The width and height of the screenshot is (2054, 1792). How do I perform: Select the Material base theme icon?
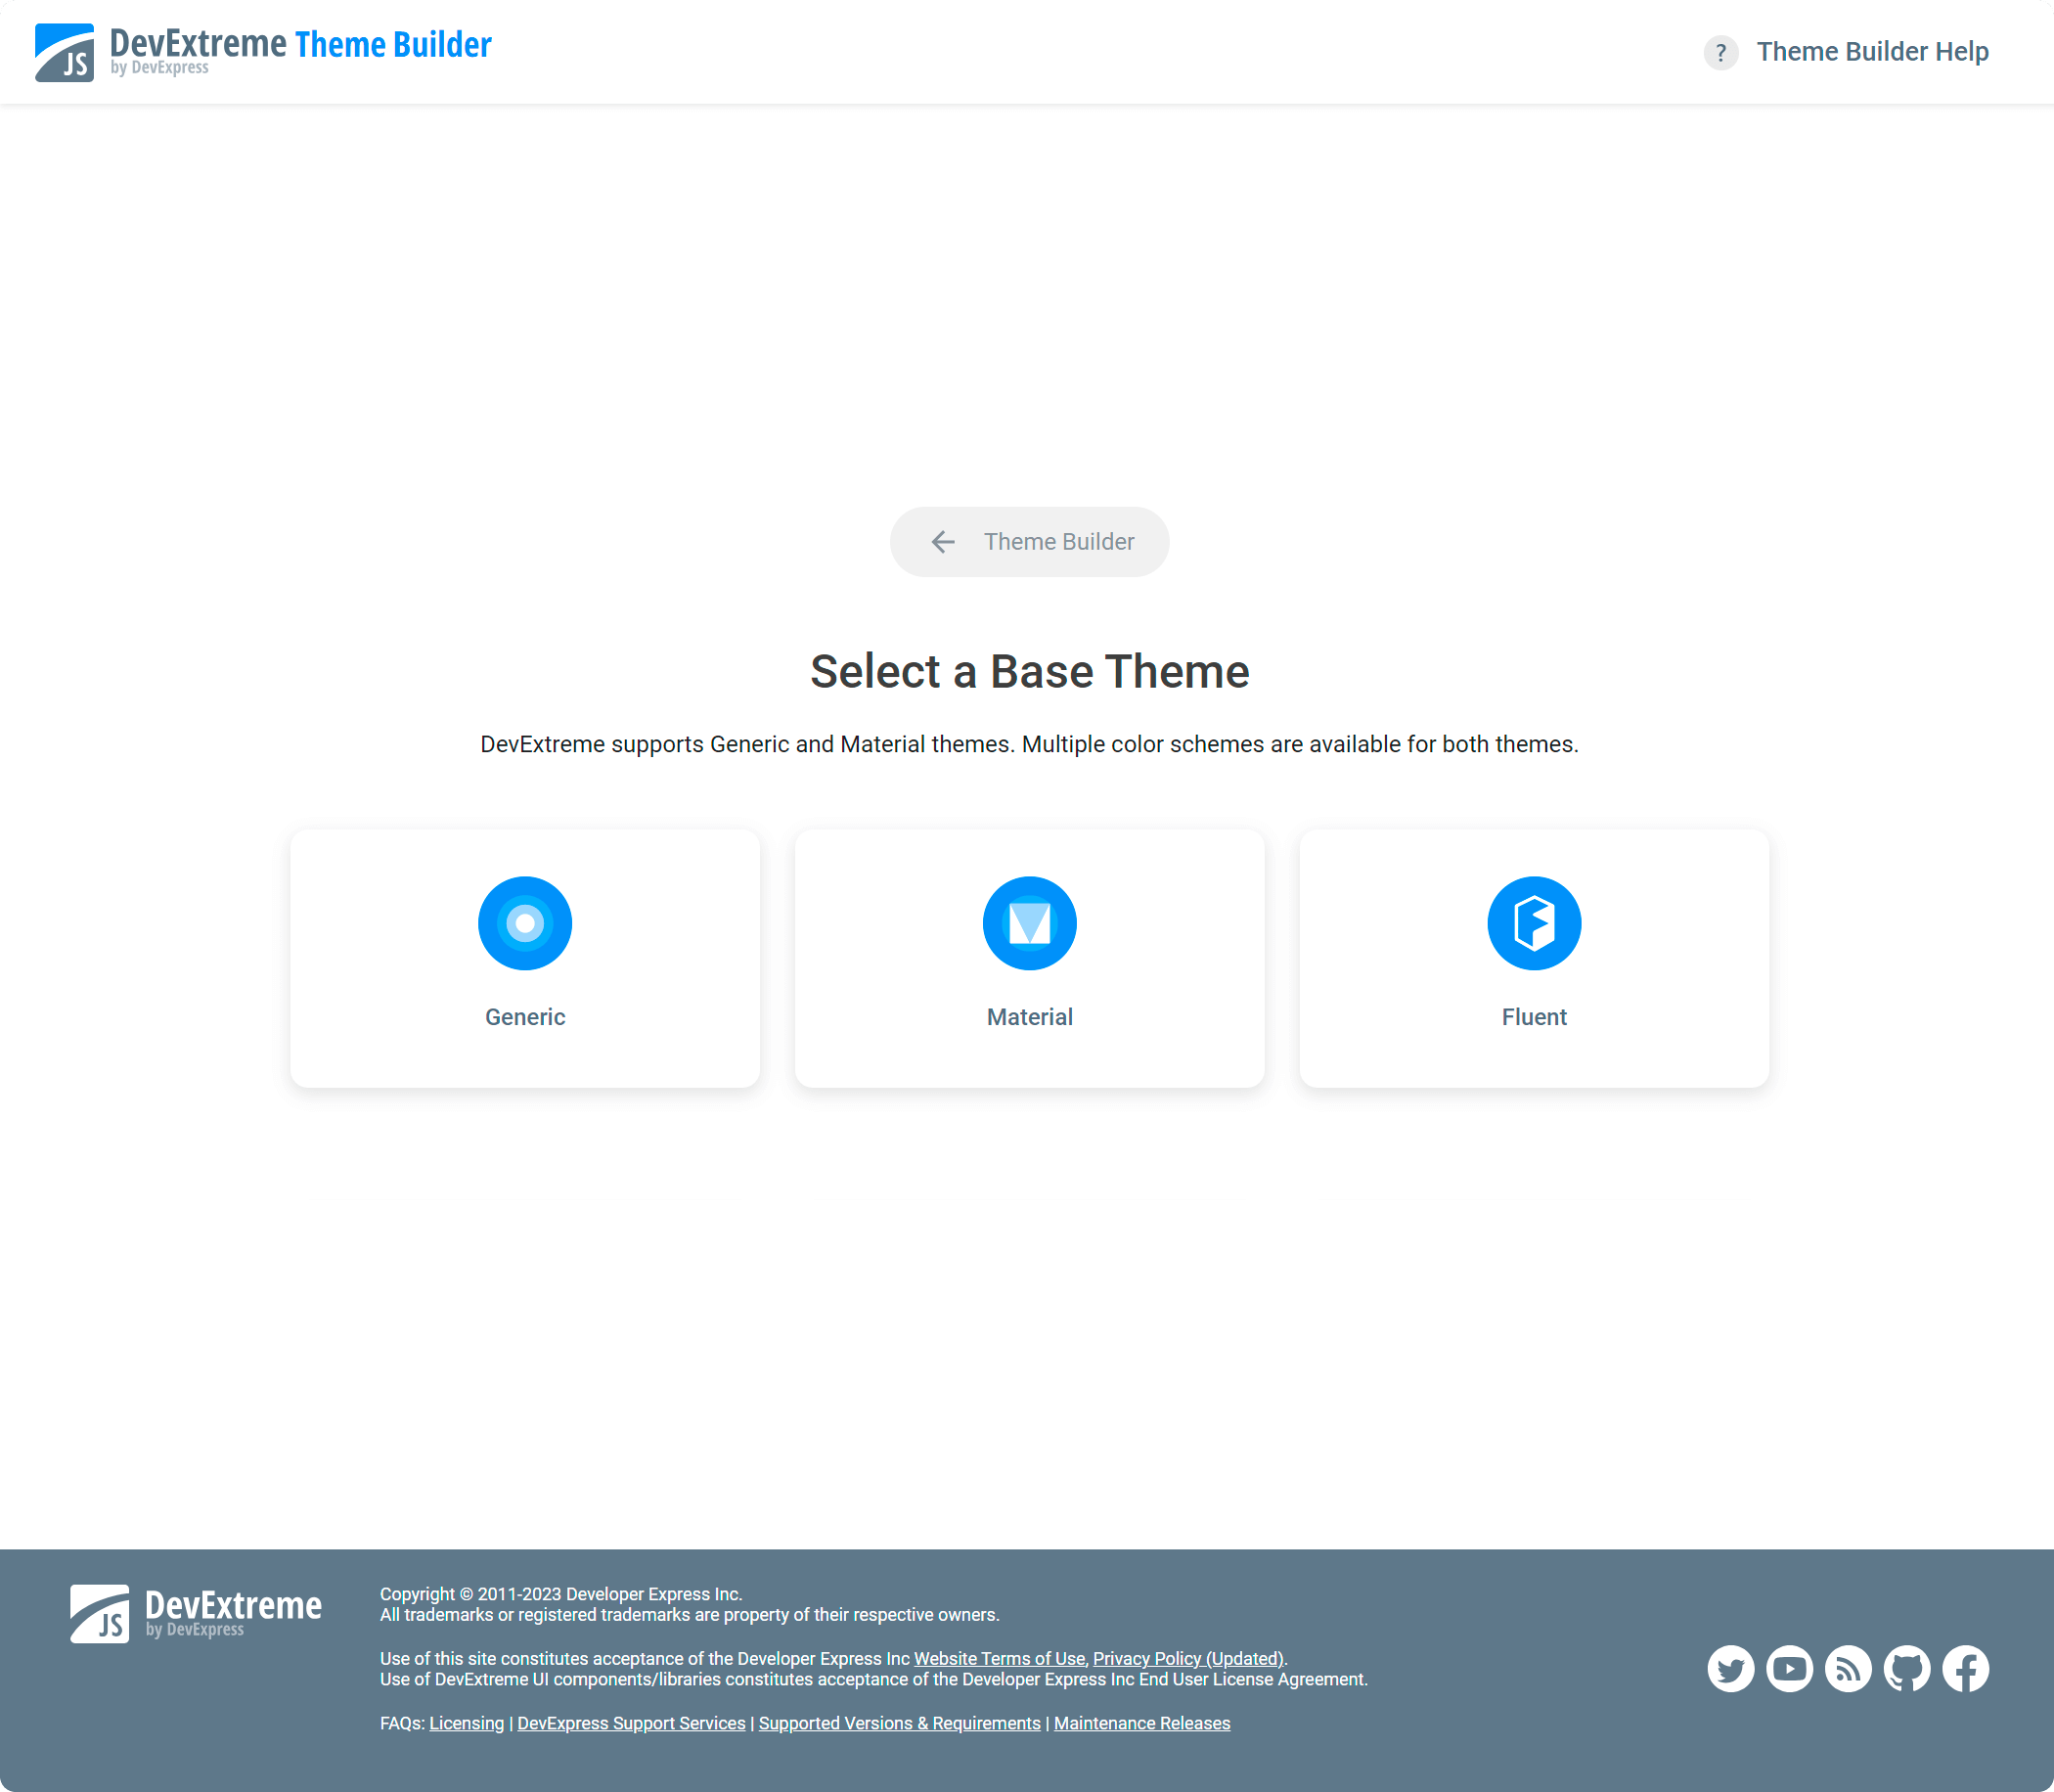pos(1029,922)
